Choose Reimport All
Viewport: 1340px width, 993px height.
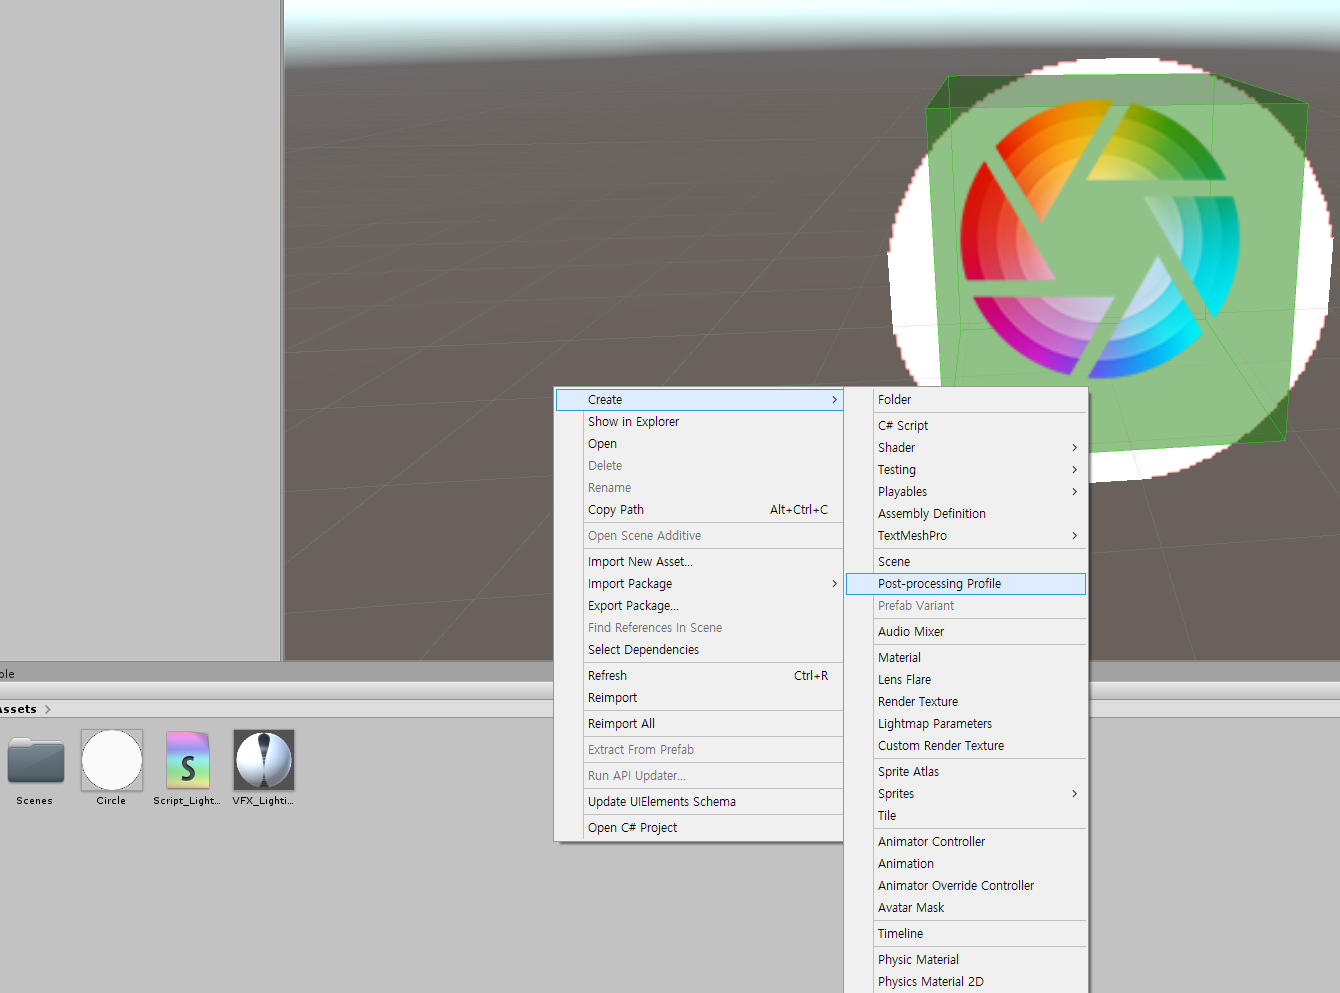[699, 724]
